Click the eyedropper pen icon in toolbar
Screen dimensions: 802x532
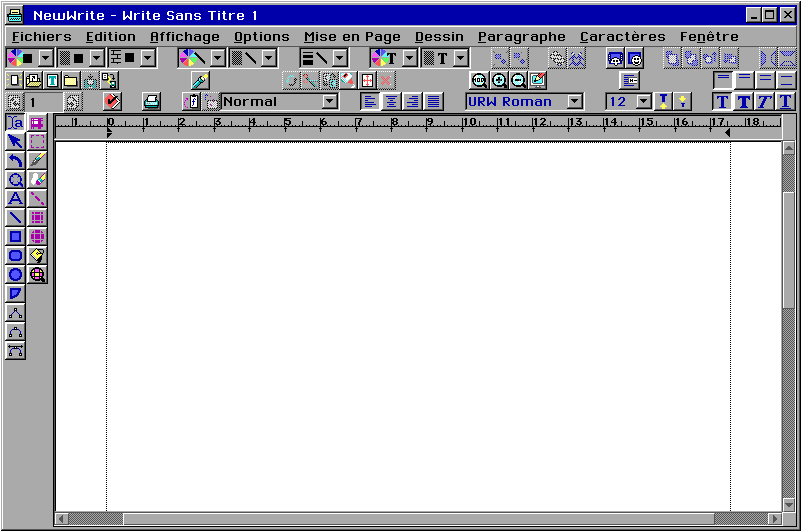200,80
